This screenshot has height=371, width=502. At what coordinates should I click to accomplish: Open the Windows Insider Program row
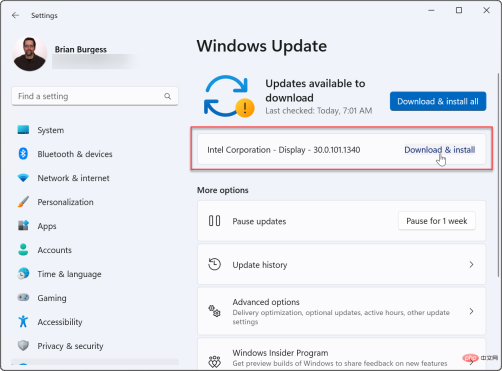pyautogui.click(x=341, y=355)
